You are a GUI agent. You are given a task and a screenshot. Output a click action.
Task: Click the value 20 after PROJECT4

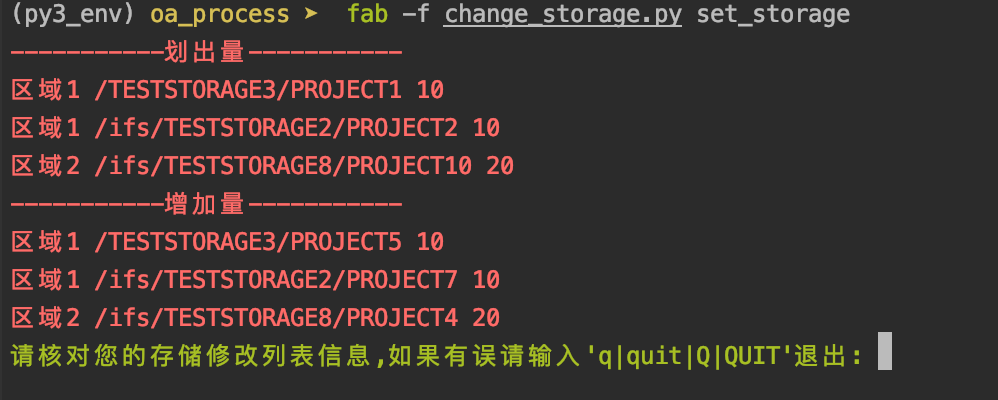pyautogui.click(x=486, y=318)
